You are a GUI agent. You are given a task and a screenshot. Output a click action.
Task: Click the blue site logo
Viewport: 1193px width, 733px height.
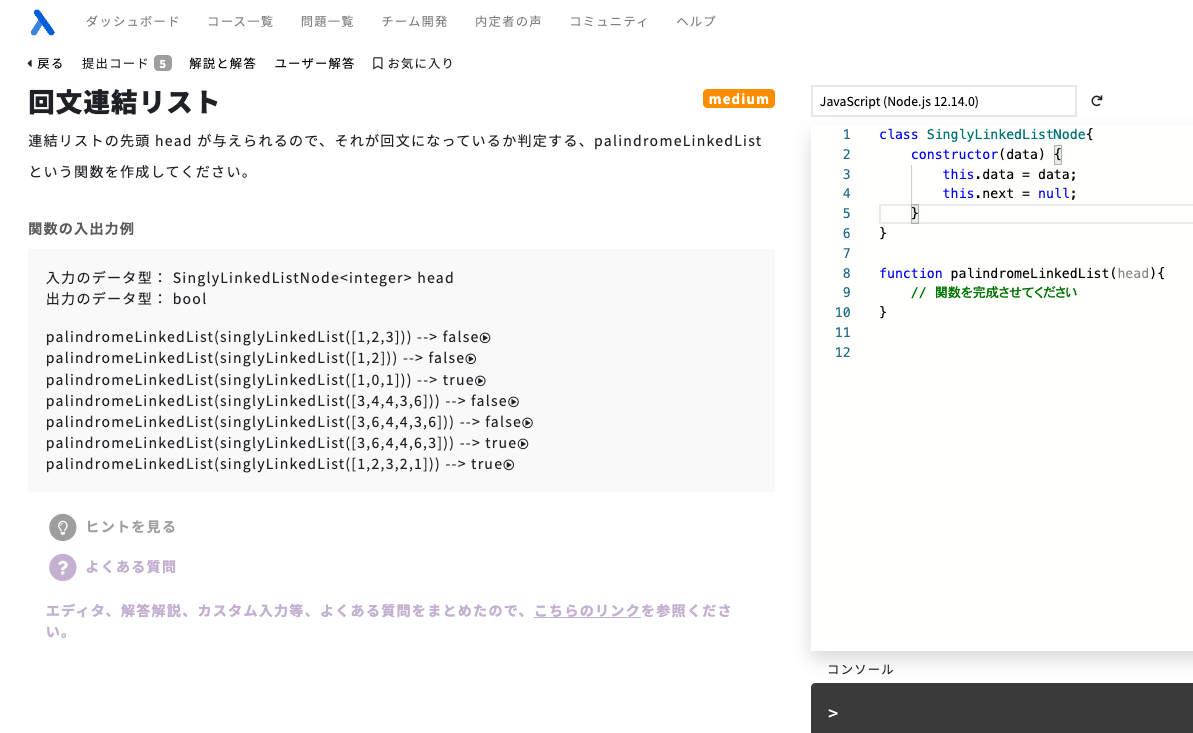pyautogui.click(x=43, y=22)
